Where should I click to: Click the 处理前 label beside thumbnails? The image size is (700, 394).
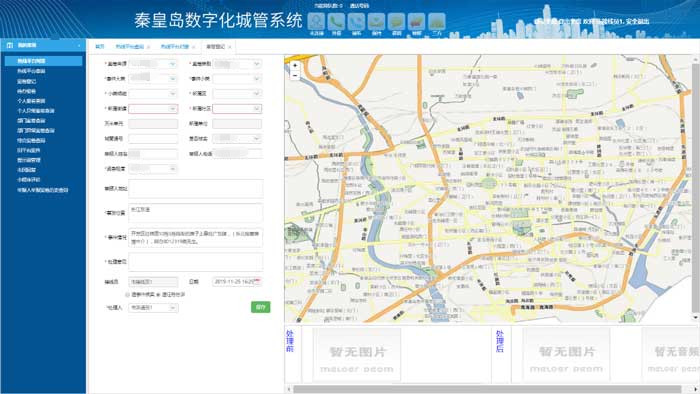pos(290,341)
